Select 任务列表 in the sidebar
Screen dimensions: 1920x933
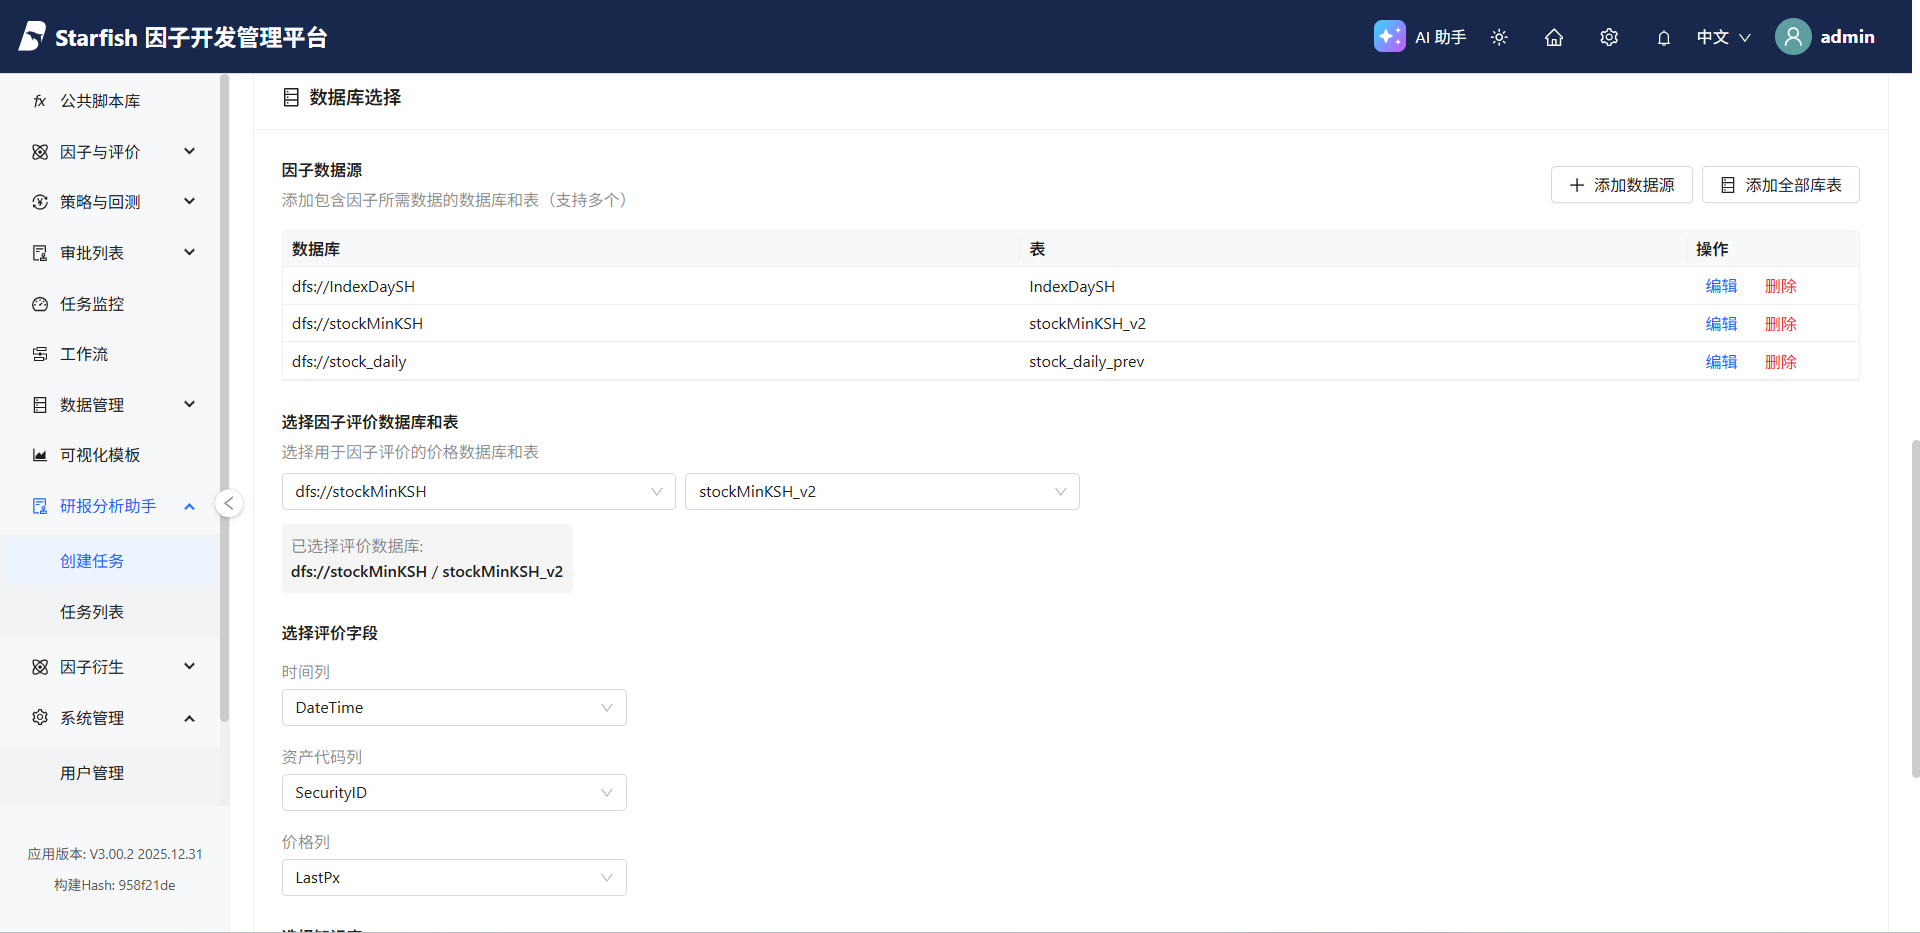(92, 612)
